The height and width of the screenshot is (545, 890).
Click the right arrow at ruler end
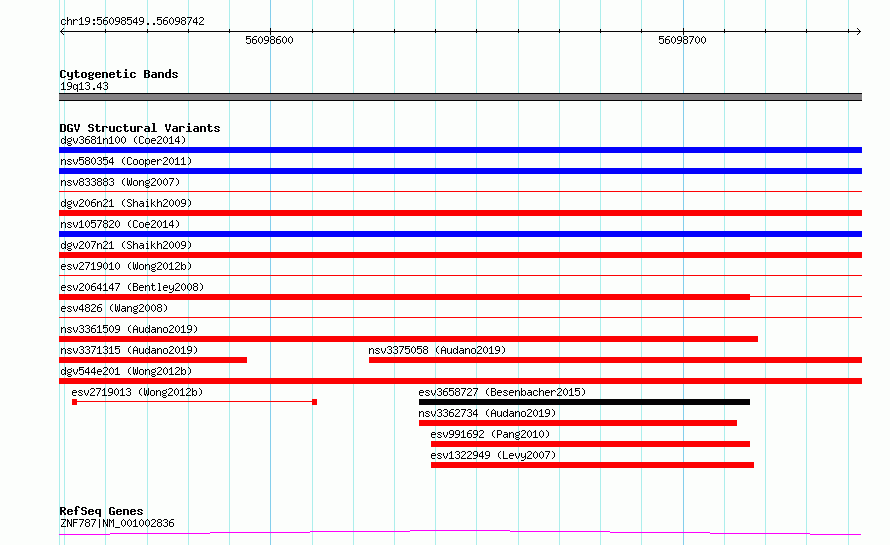(858, 32)
